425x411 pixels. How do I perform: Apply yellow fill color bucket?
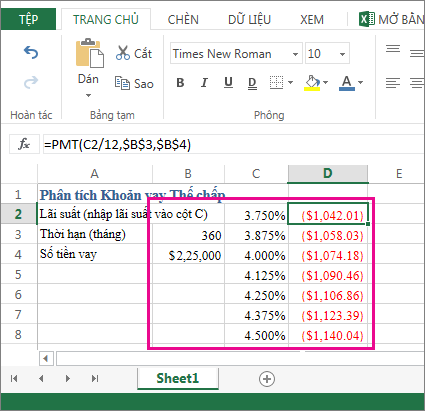click(x=312, y=83)
